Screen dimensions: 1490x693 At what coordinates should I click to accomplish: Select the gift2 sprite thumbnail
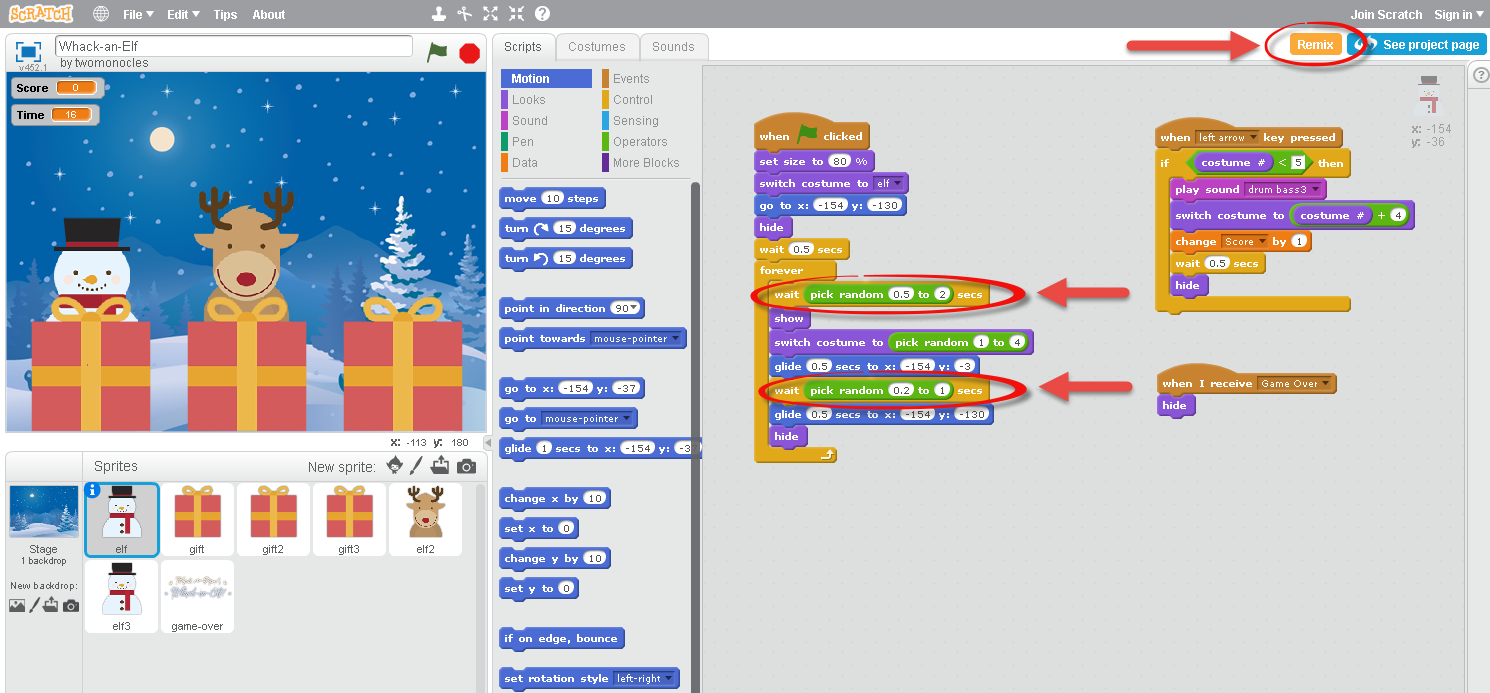tap(273, 519)
